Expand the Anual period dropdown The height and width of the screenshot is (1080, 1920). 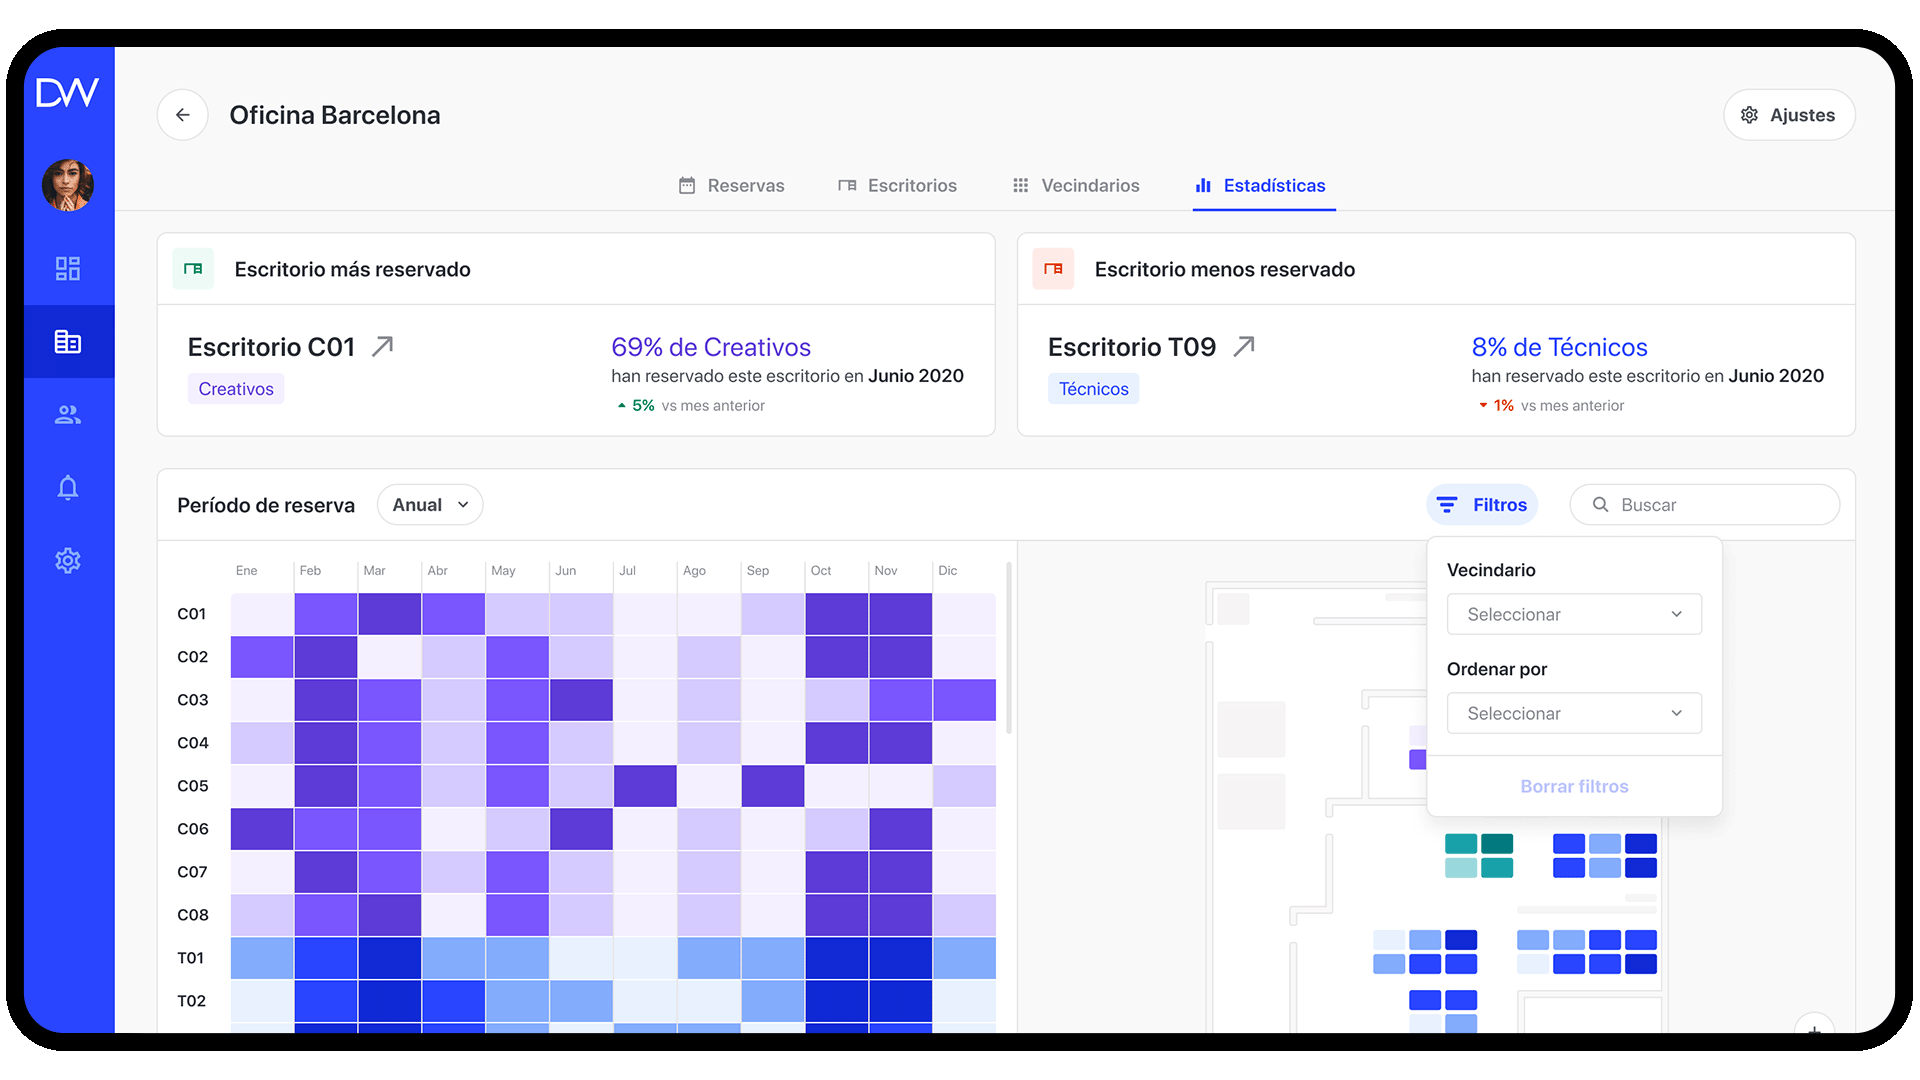coord(430,505)
